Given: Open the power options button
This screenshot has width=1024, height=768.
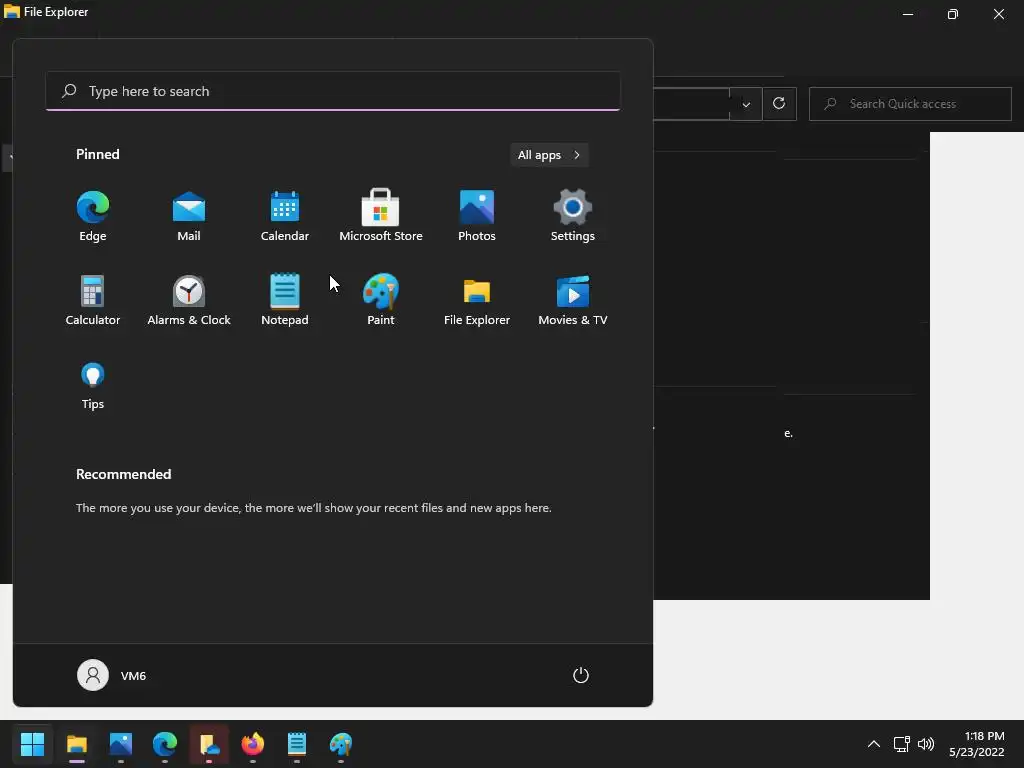Looking at the screenshot, I should pos(581,675).
